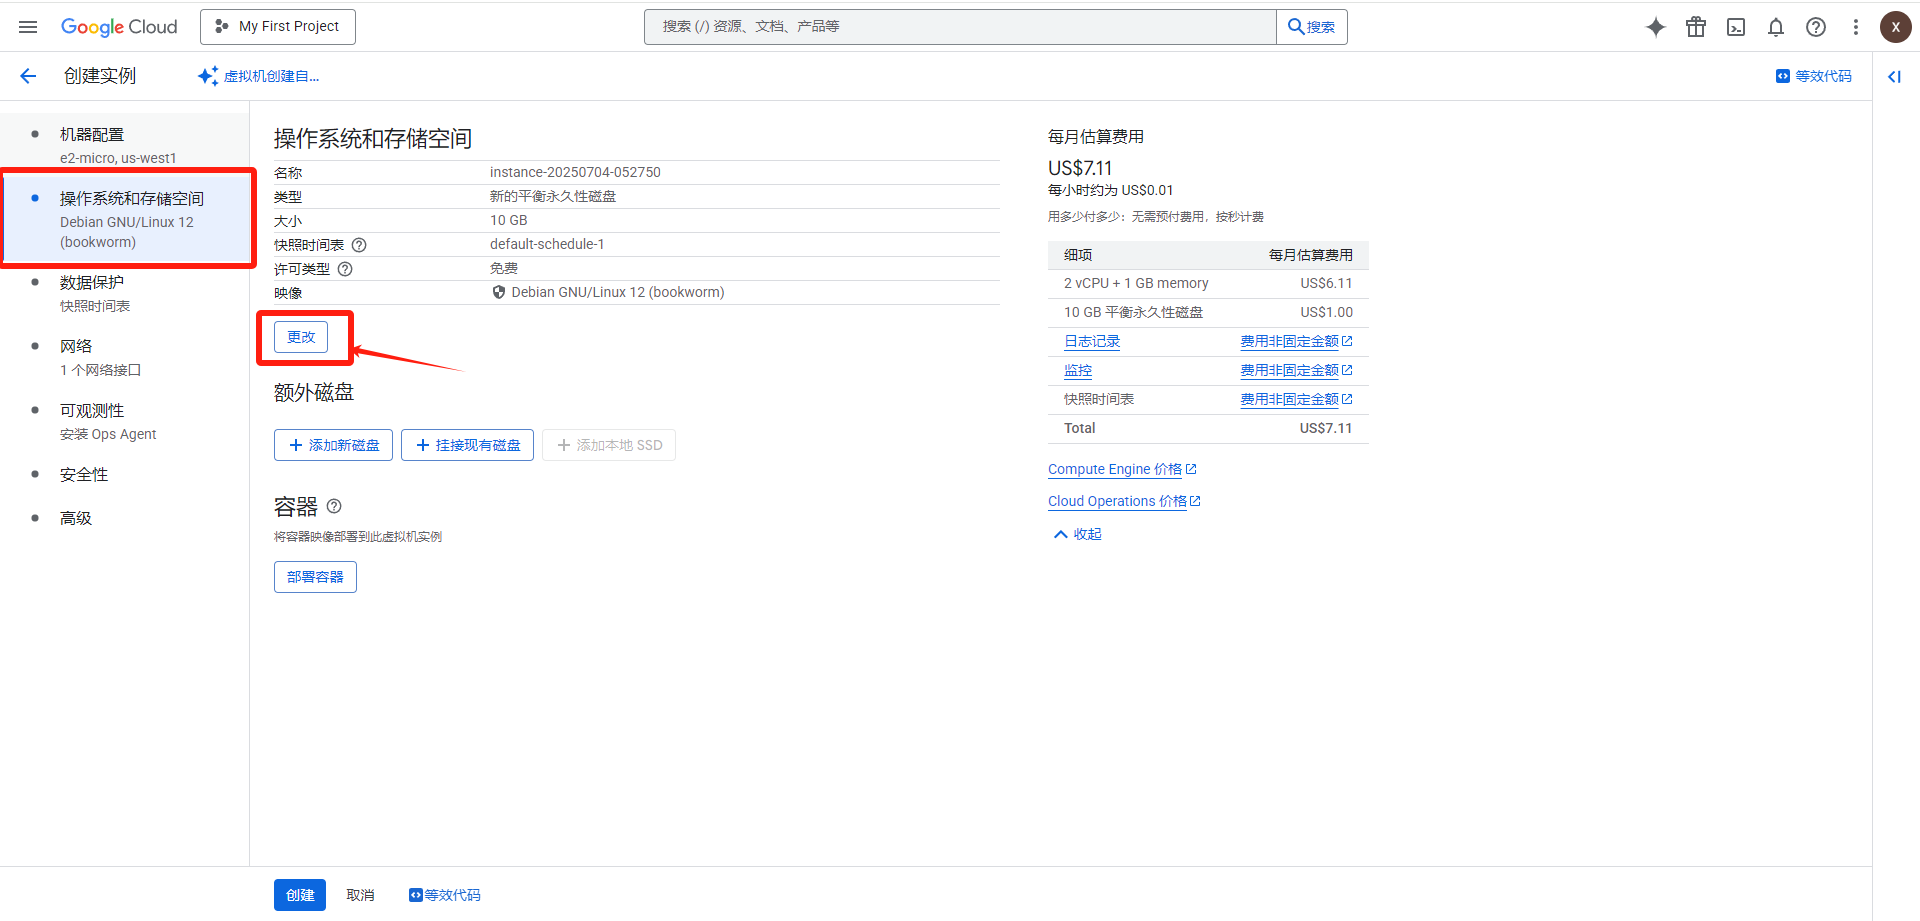Click the blue 创建 button
1920x921 pixels.
[300, 895]
